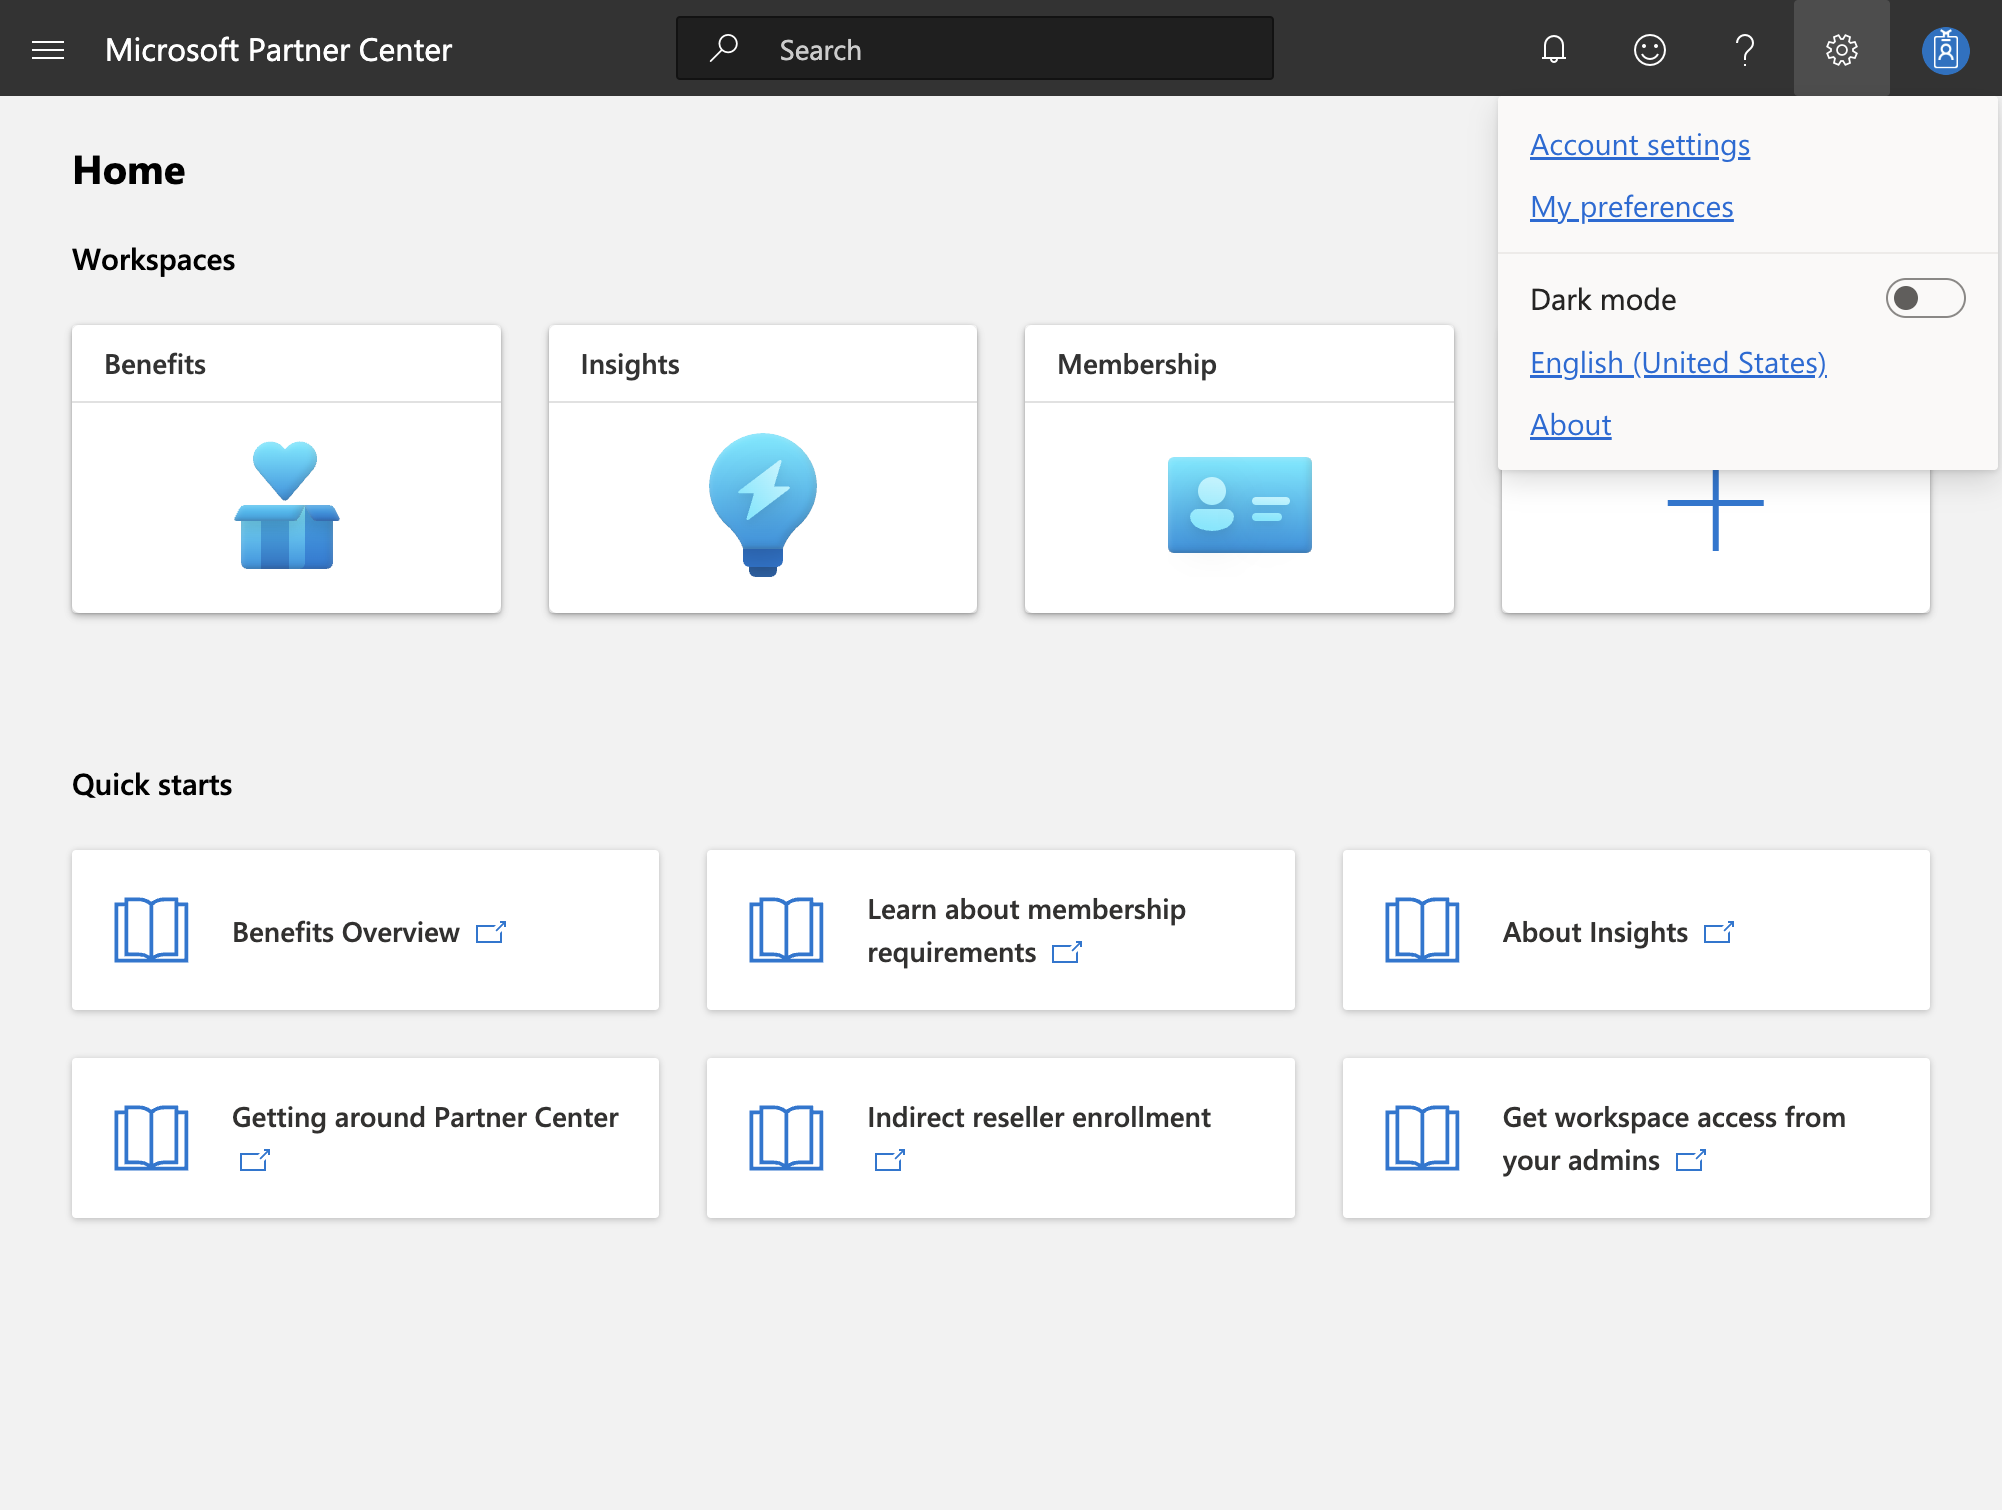Click the Home page heading
Viewport: 2002px width, 1510px height.
click(129, 170)
